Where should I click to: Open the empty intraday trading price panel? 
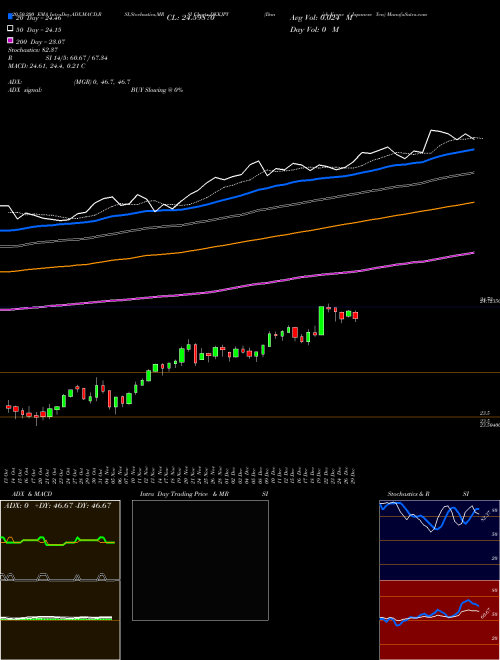point(200,560)
